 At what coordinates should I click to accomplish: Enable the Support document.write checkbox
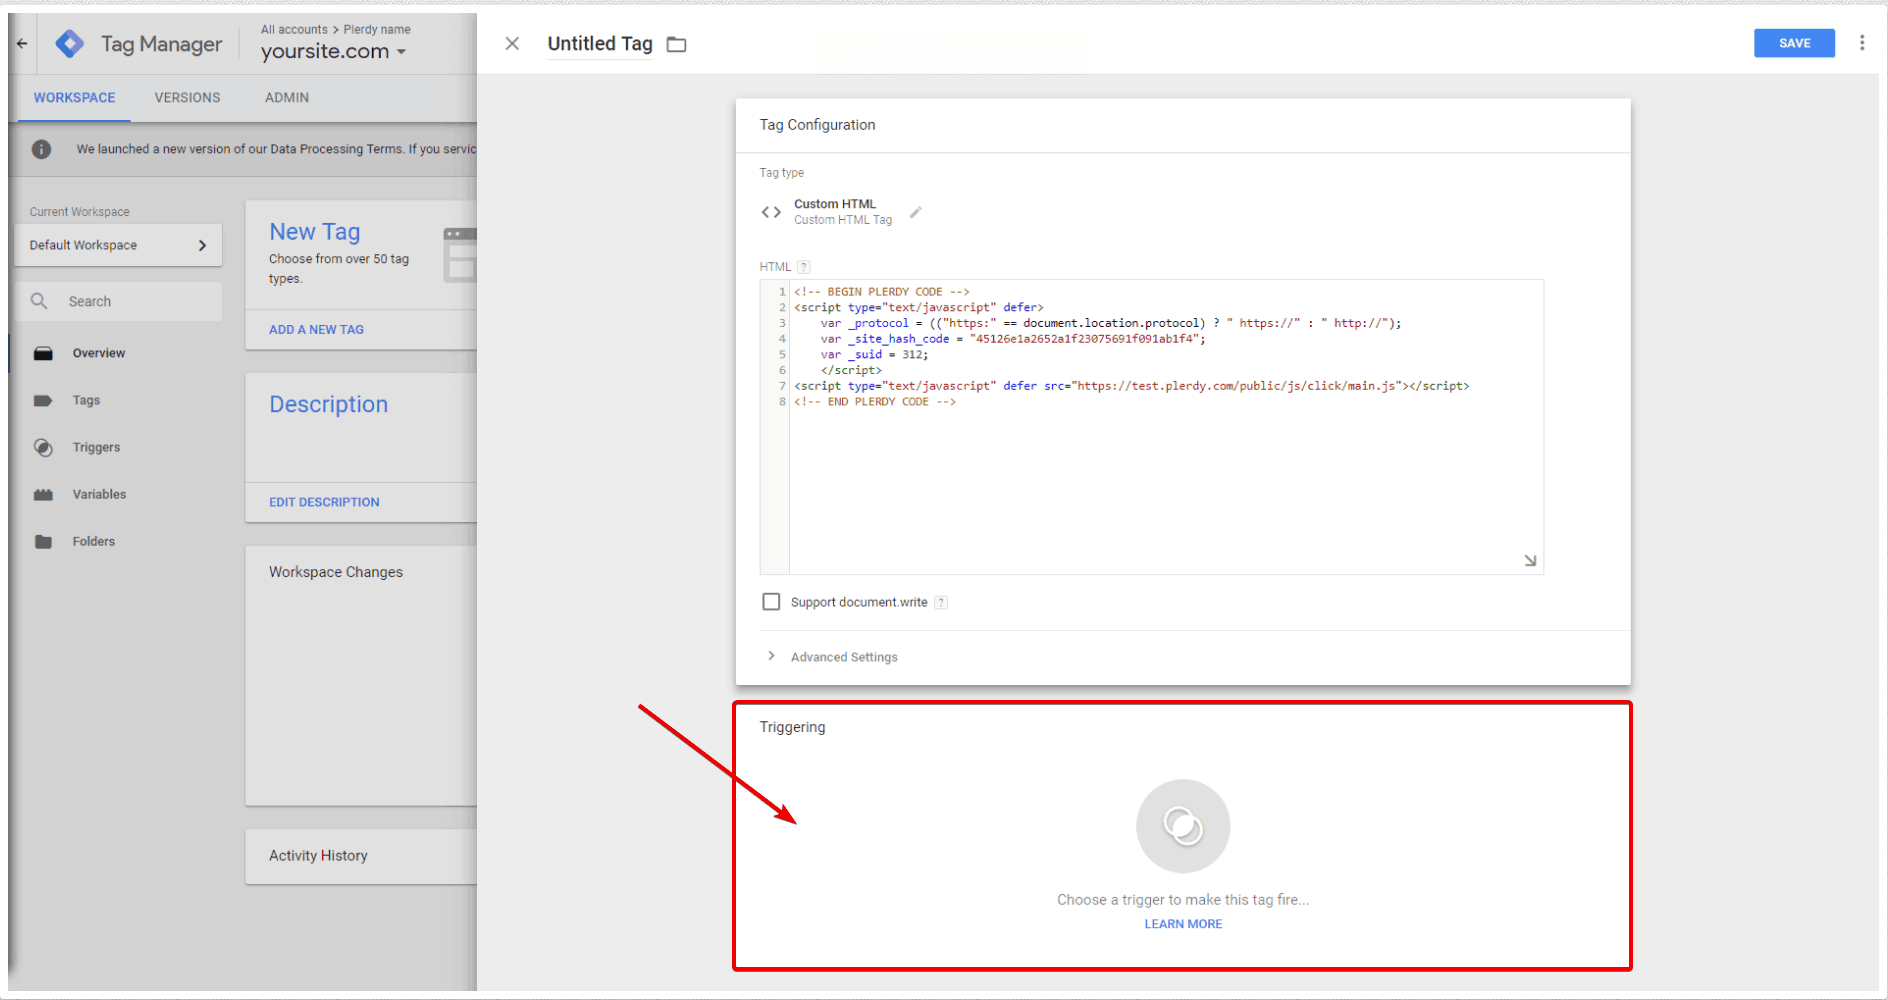[x=771, y=602]
